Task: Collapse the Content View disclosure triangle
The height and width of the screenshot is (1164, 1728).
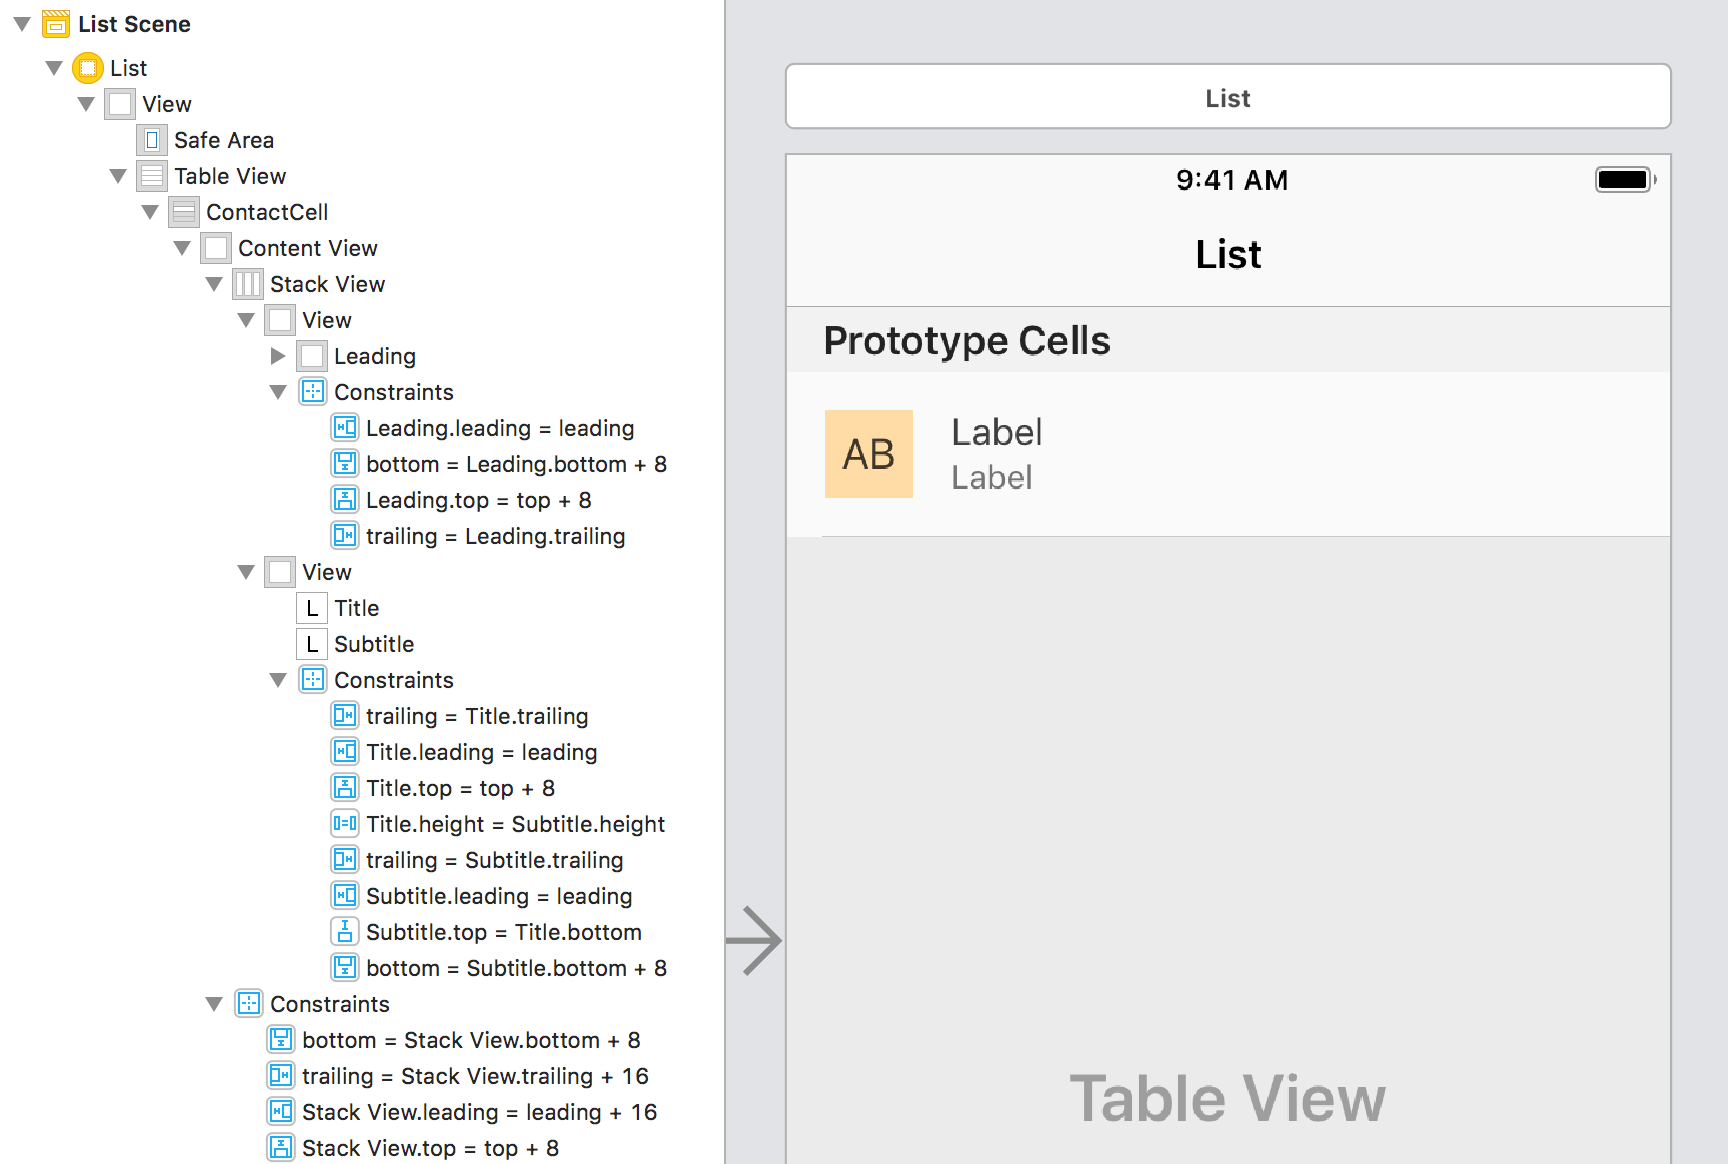Action: click(x=182, y=248)
